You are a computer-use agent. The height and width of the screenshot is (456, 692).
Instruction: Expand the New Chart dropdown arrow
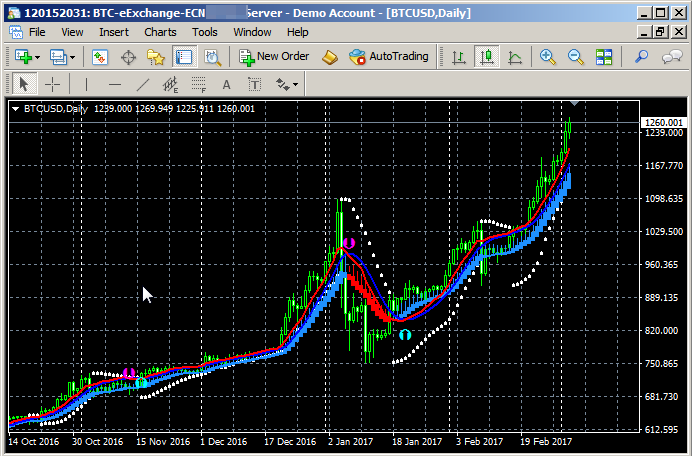coord(38,57)
